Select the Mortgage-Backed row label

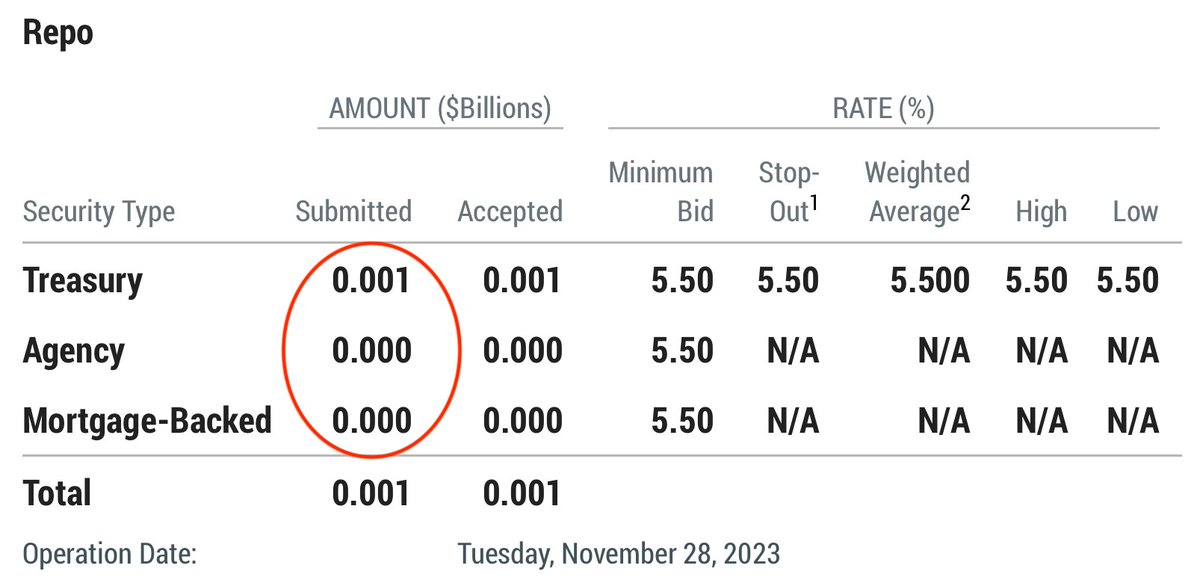point(147,421)
